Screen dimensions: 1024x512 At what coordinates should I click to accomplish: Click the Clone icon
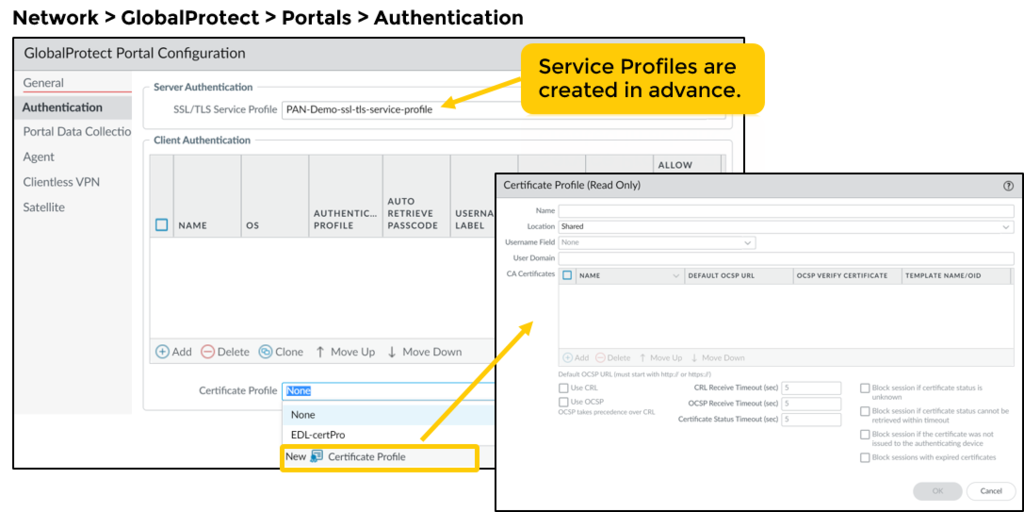265,351
